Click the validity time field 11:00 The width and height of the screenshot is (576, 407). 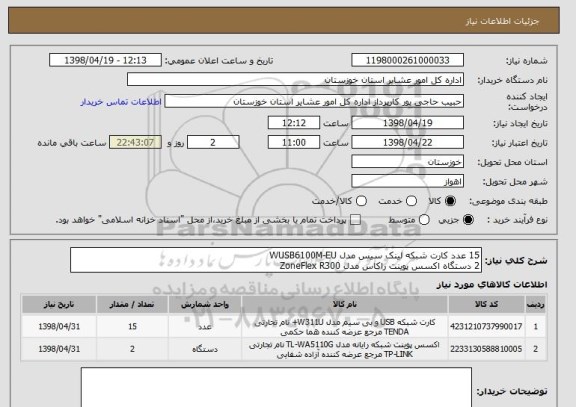(x=294, y=142)
